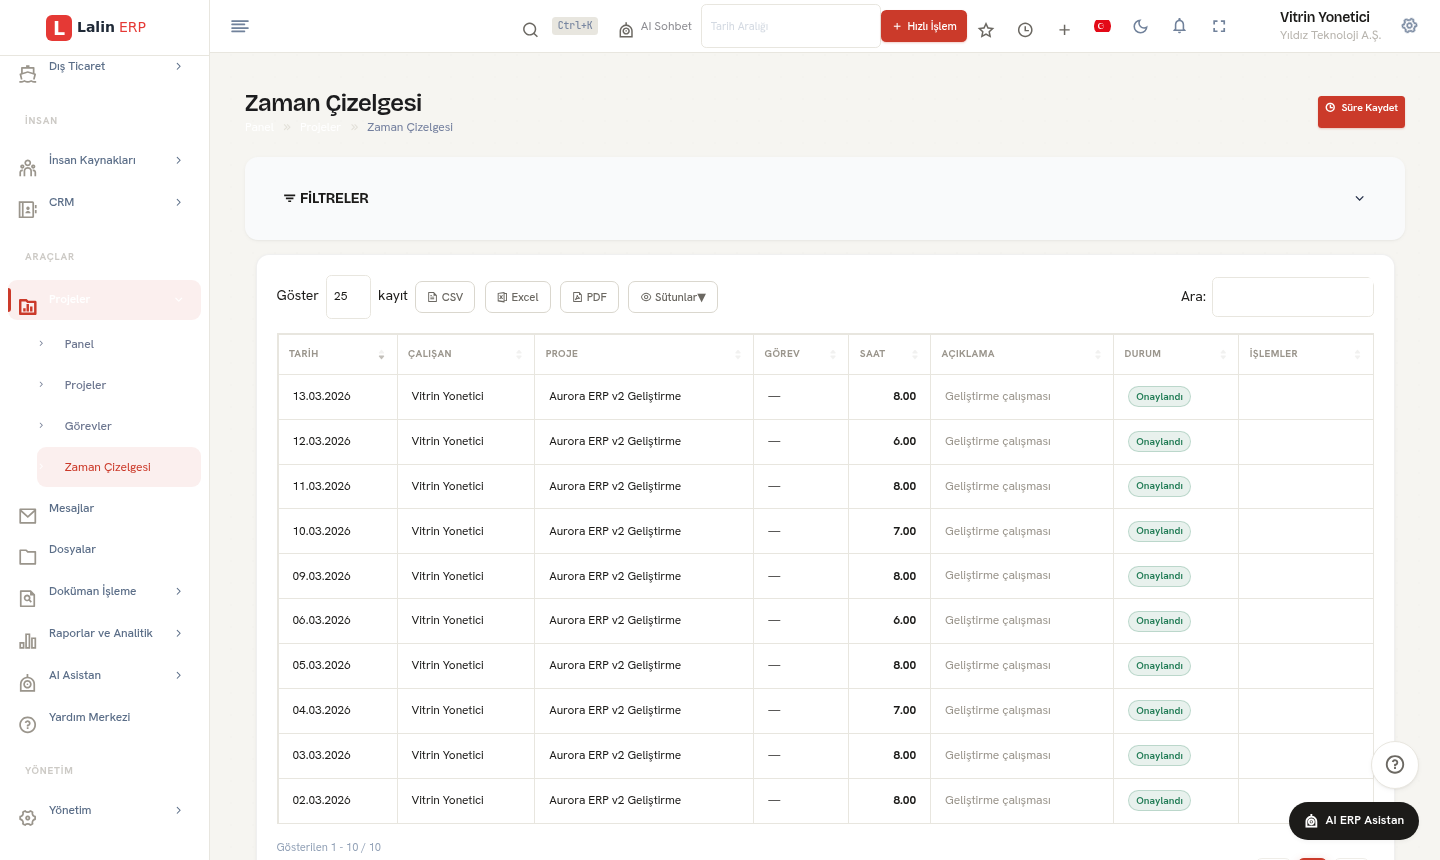Click the Yardım Merkezi question icon in sidebar
1440x860 pixels.
coord(28,725)
